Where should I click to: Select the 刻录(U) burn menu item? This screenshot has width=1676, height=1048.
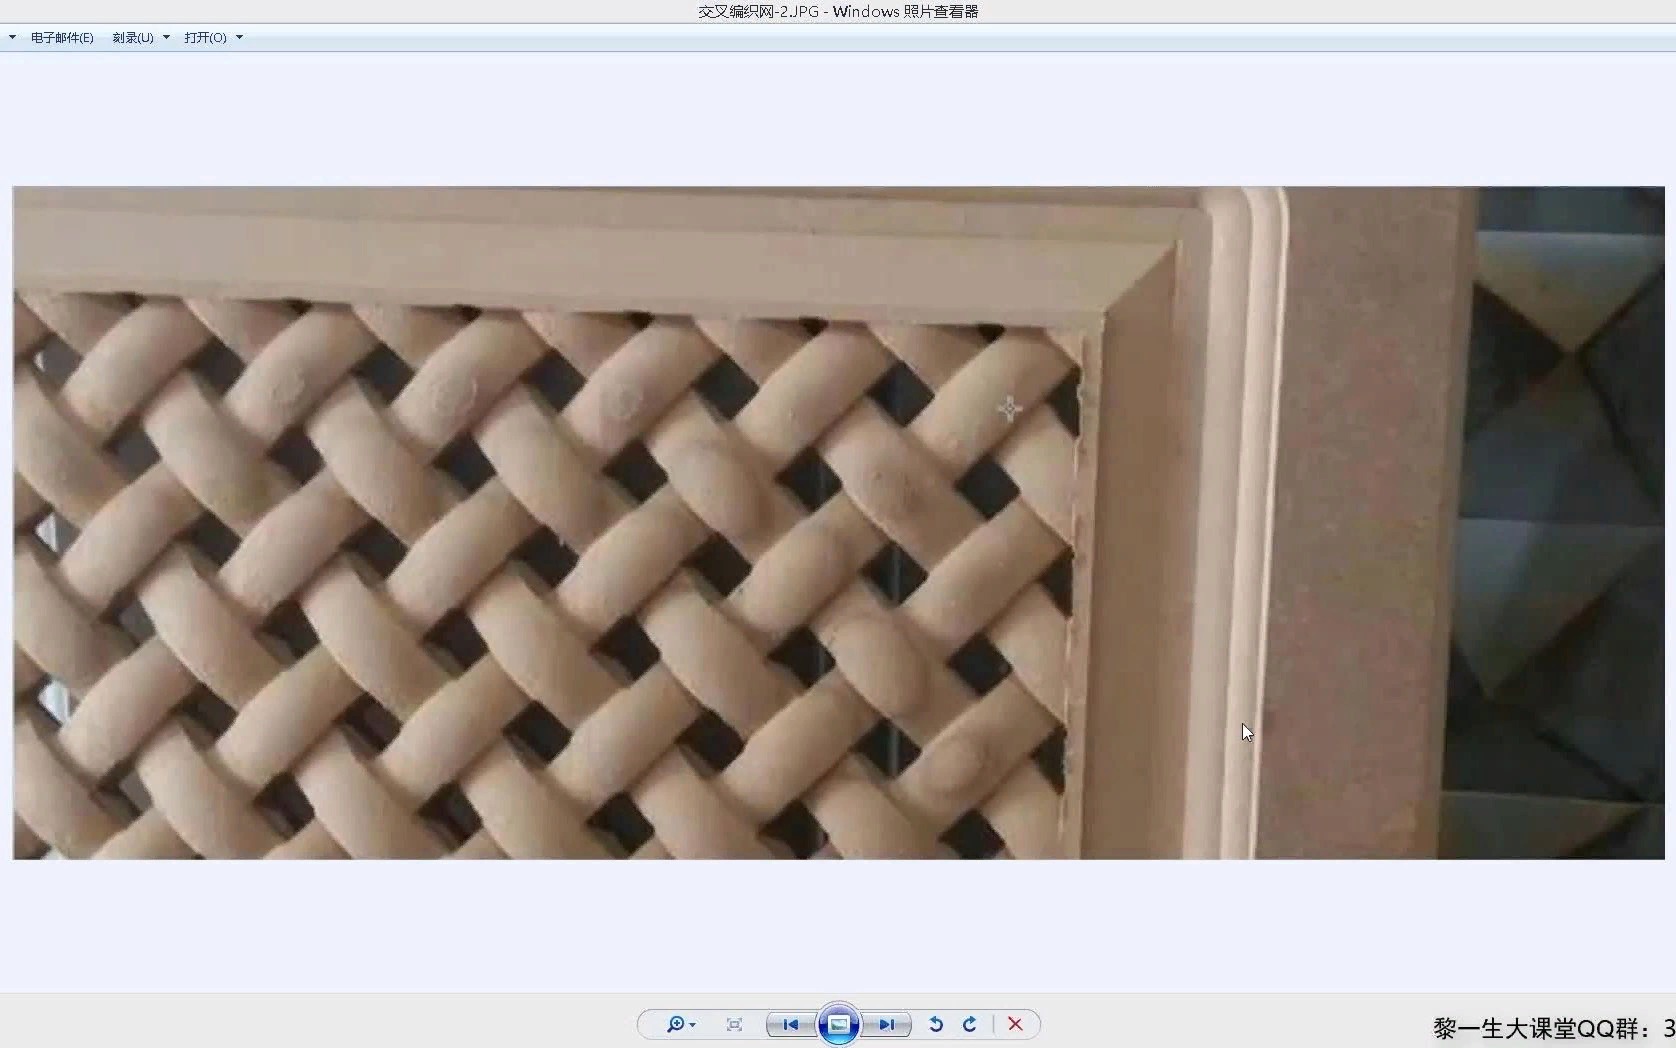point(132,37)
